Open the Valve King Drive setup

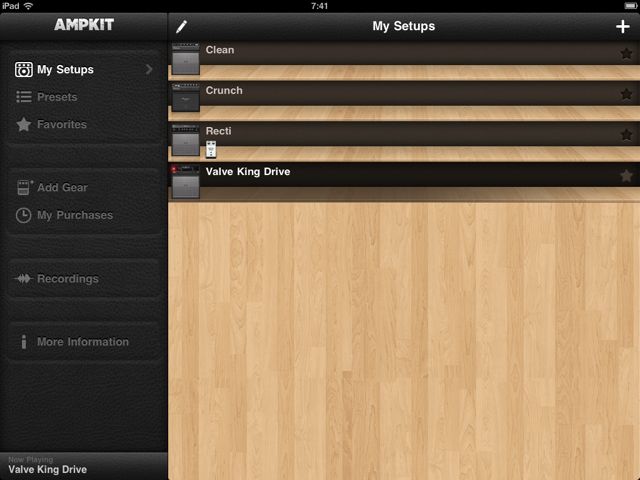tap(404, 182)
